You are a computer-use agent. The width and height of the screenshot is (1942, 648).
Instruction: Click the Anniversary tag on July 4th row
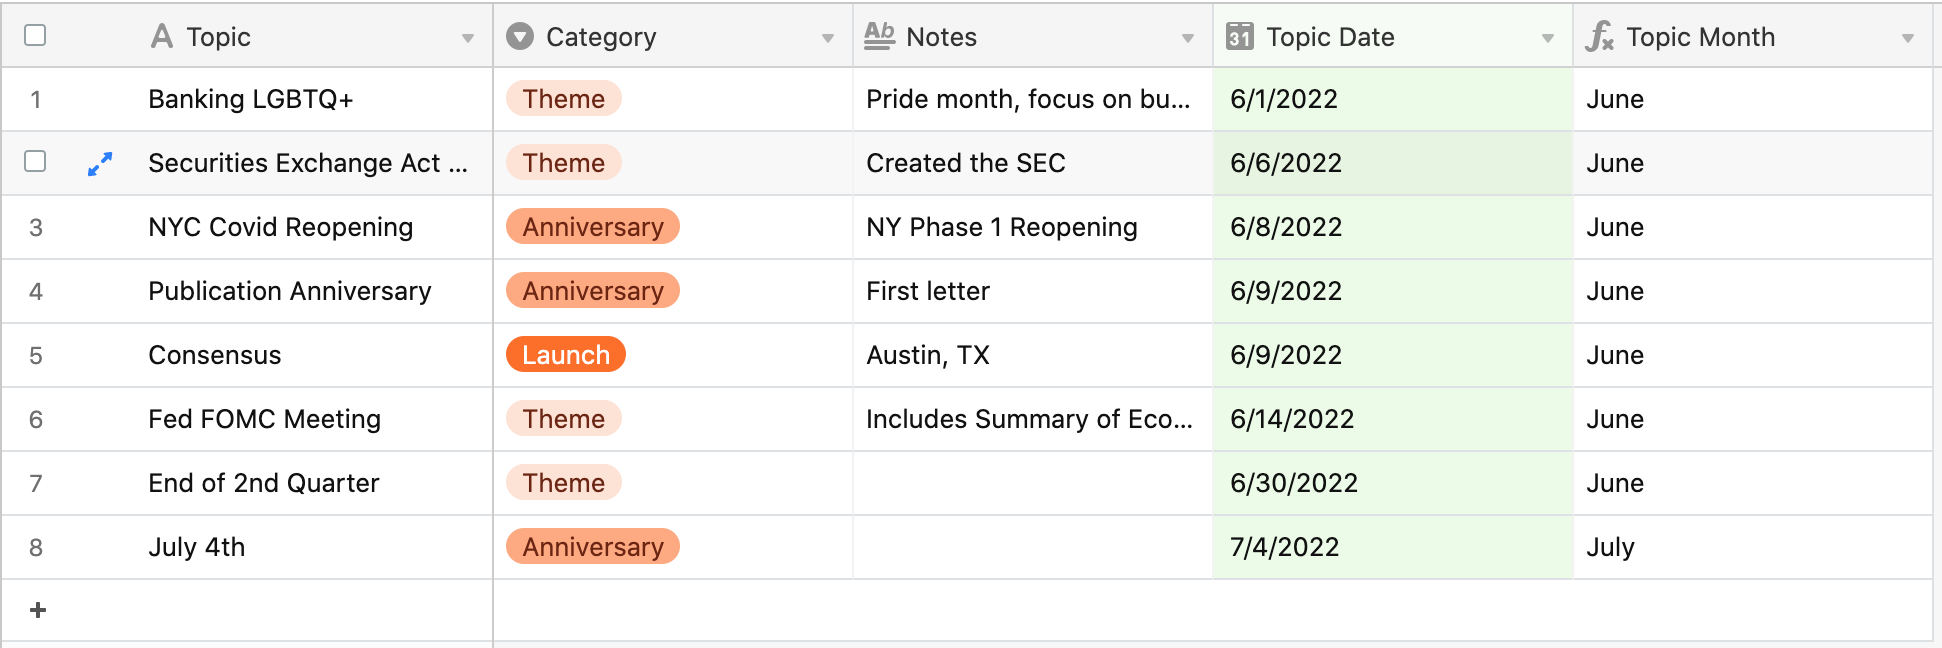[x=593, y=547]
